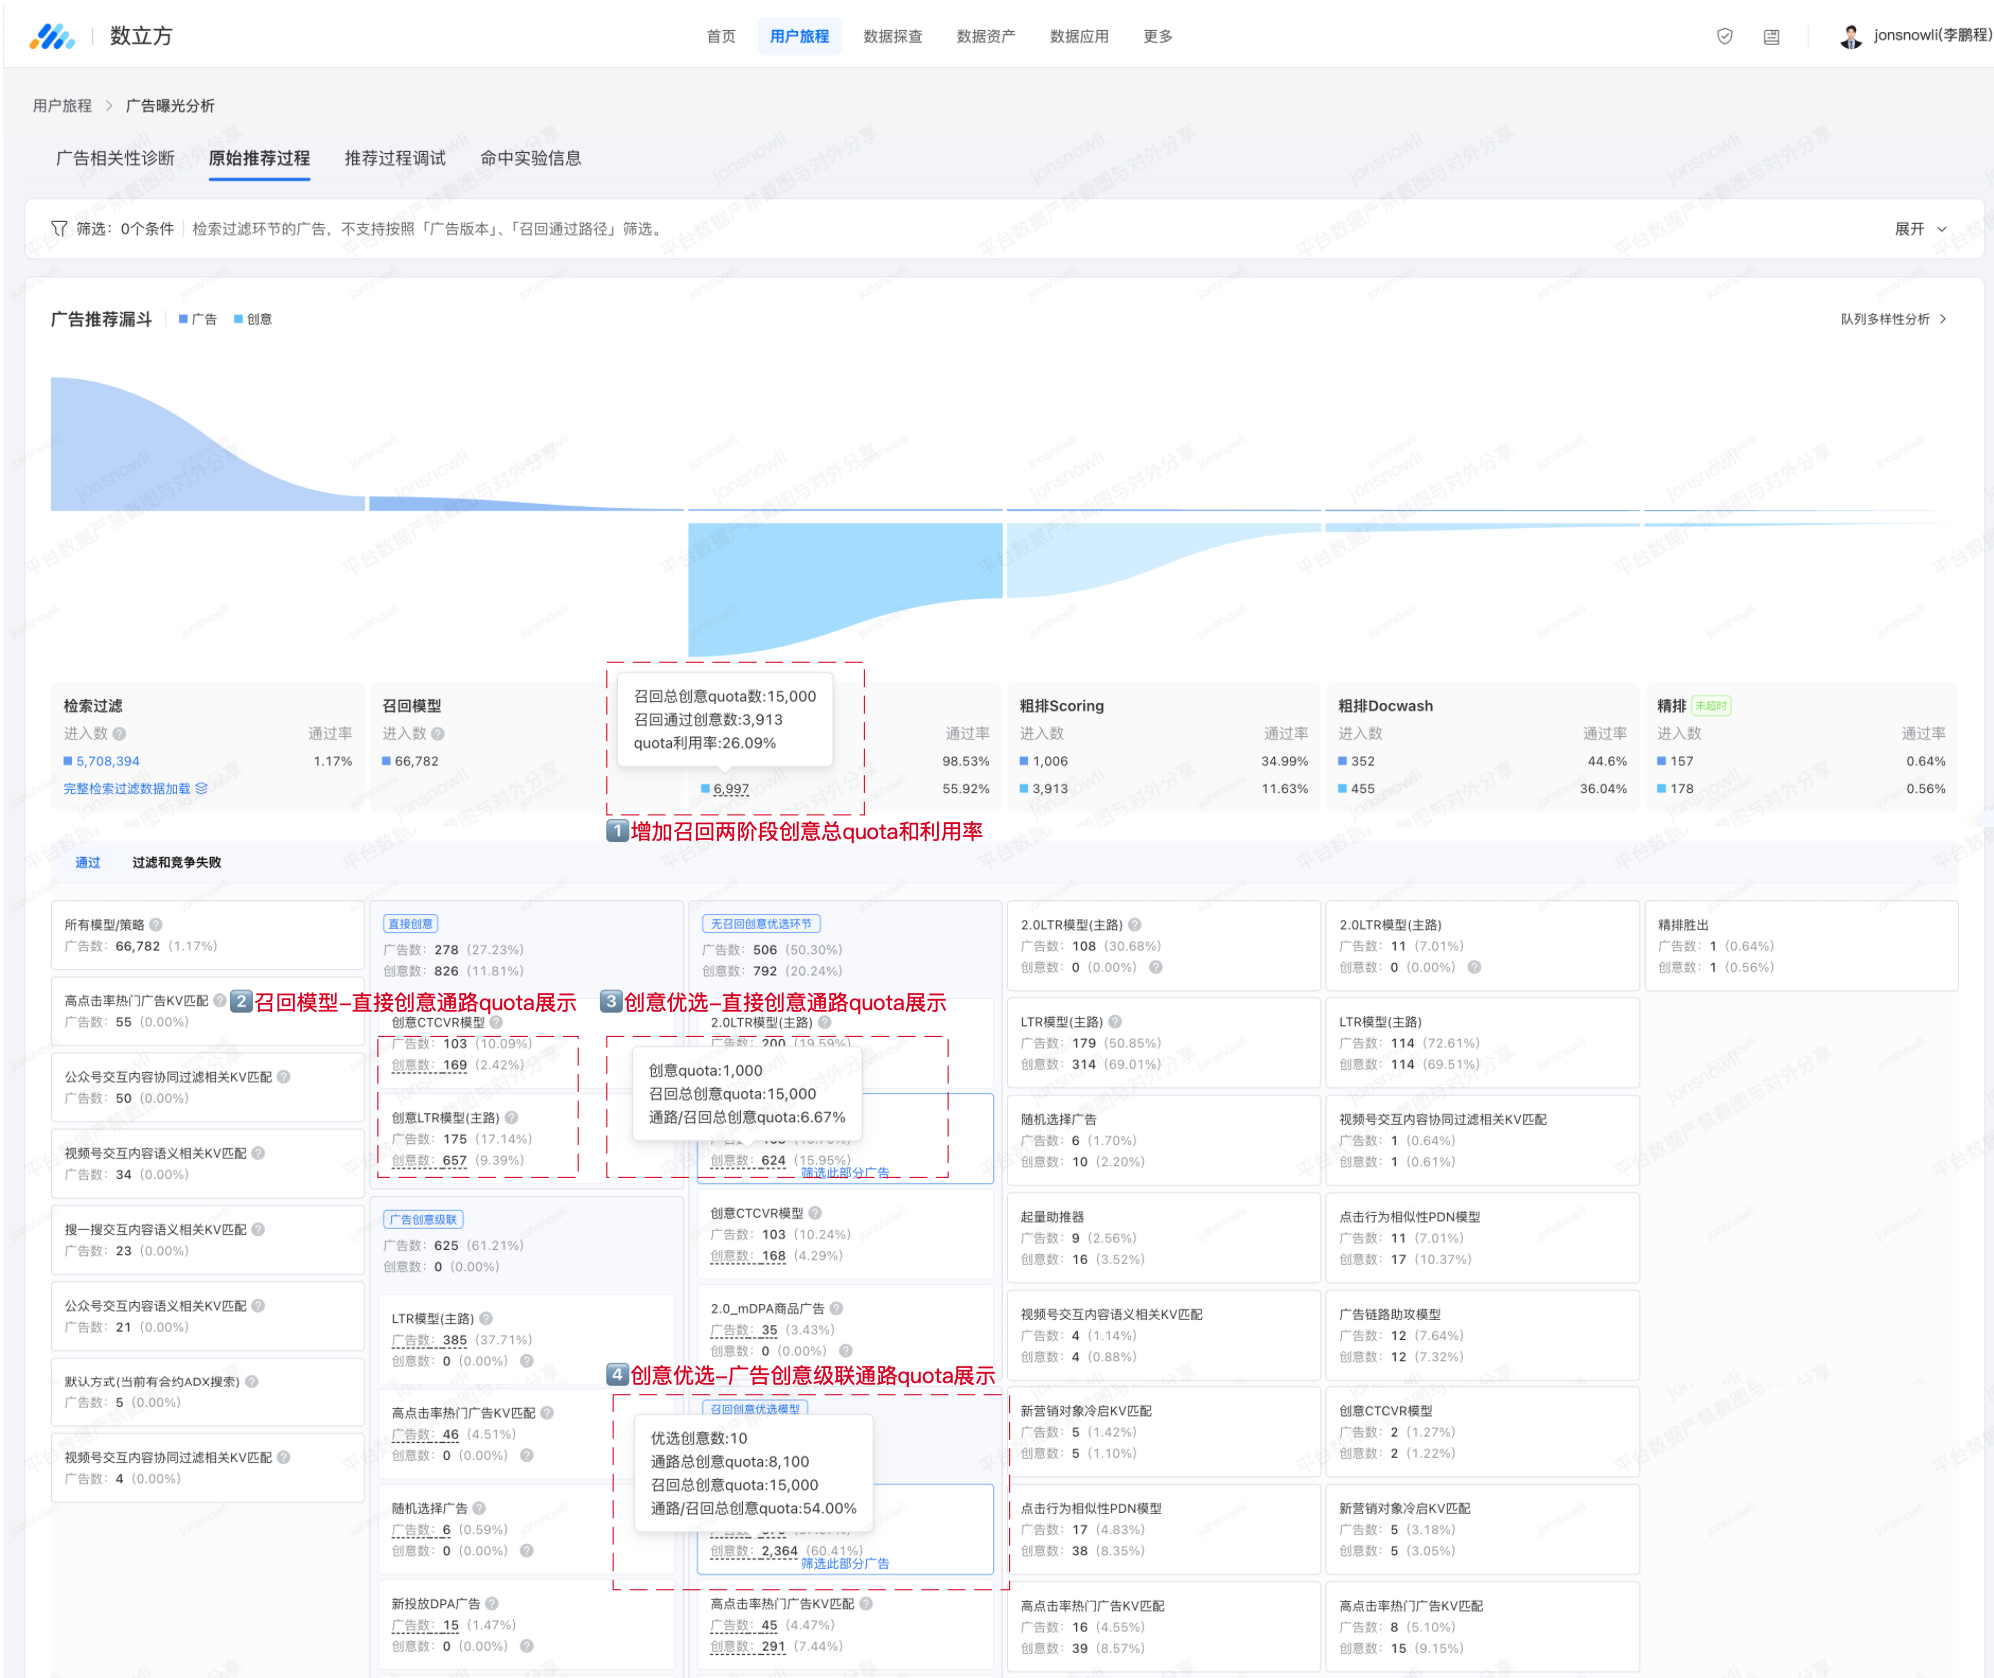Toggle the 广告 legend in funnel chart
The height and width of the screenshot is (1678, 1994).
(198, 319)
